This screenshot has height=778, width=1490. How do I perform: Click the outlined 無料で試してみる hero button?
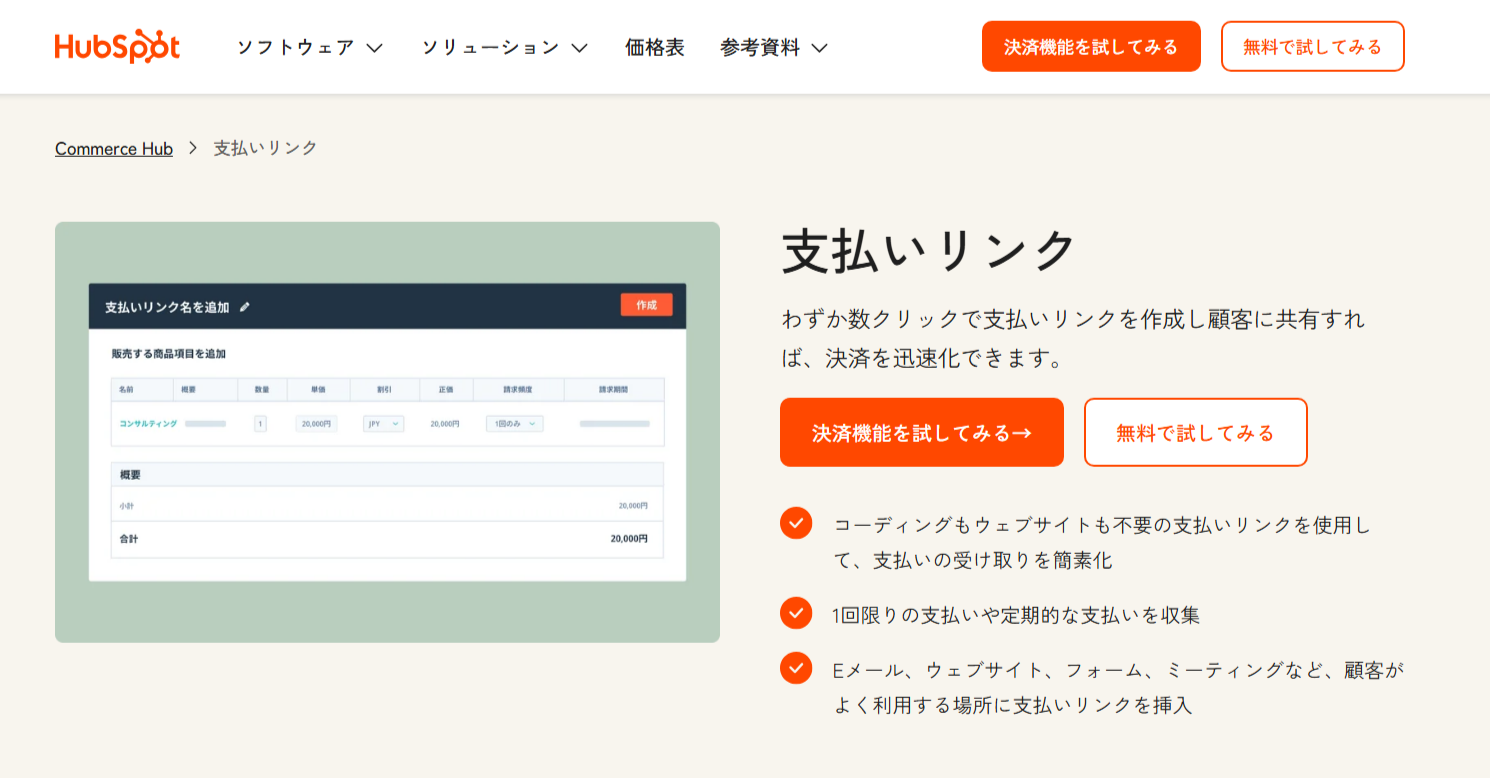[1195, 432]
